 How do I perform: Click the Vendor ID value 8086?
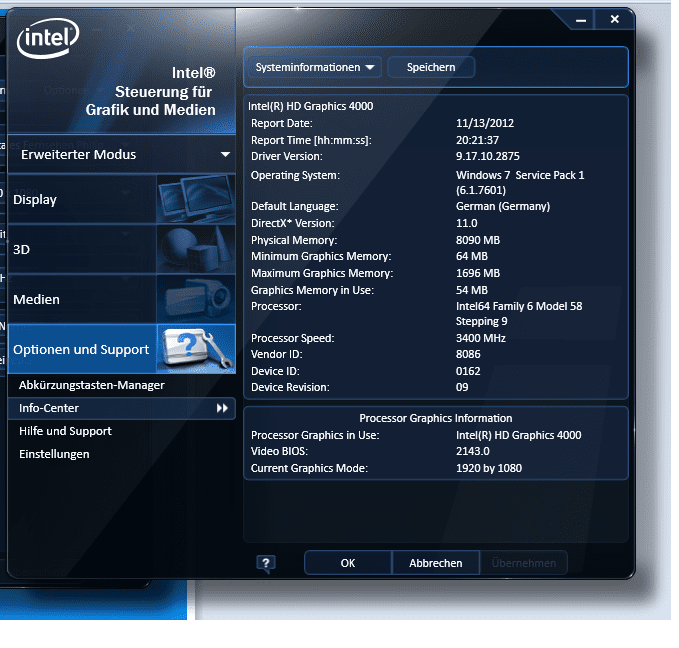(x=468, y=354)
